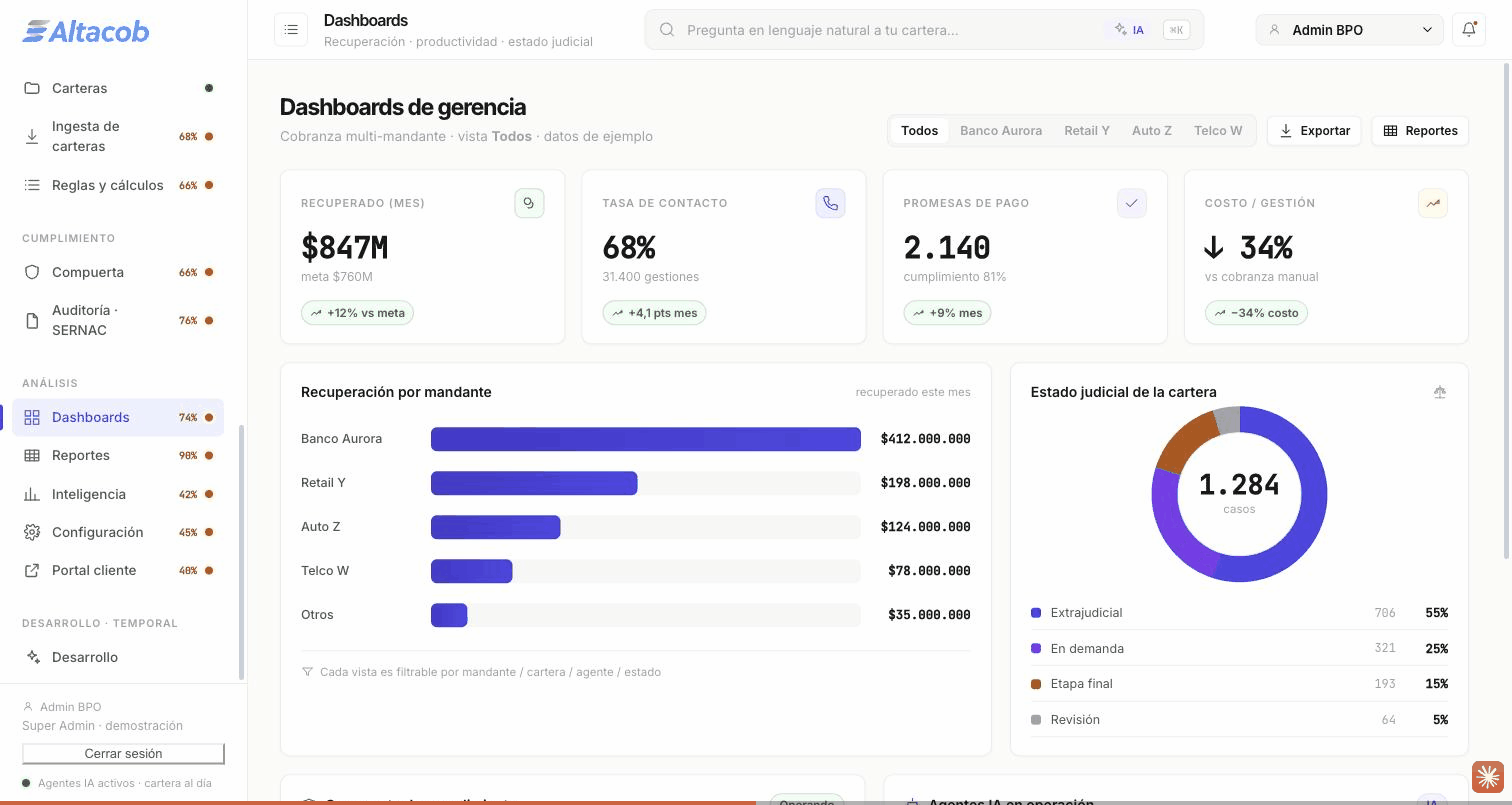The image size is (1512, 805).
Task: Click the Configuración gear icon
Action: click(32, 532)
